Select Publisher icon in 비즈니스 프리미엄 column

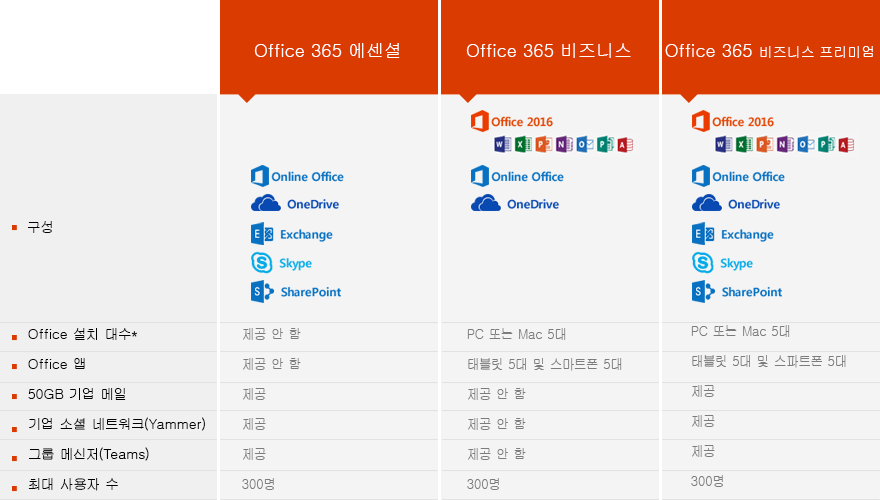pos(826,144)
